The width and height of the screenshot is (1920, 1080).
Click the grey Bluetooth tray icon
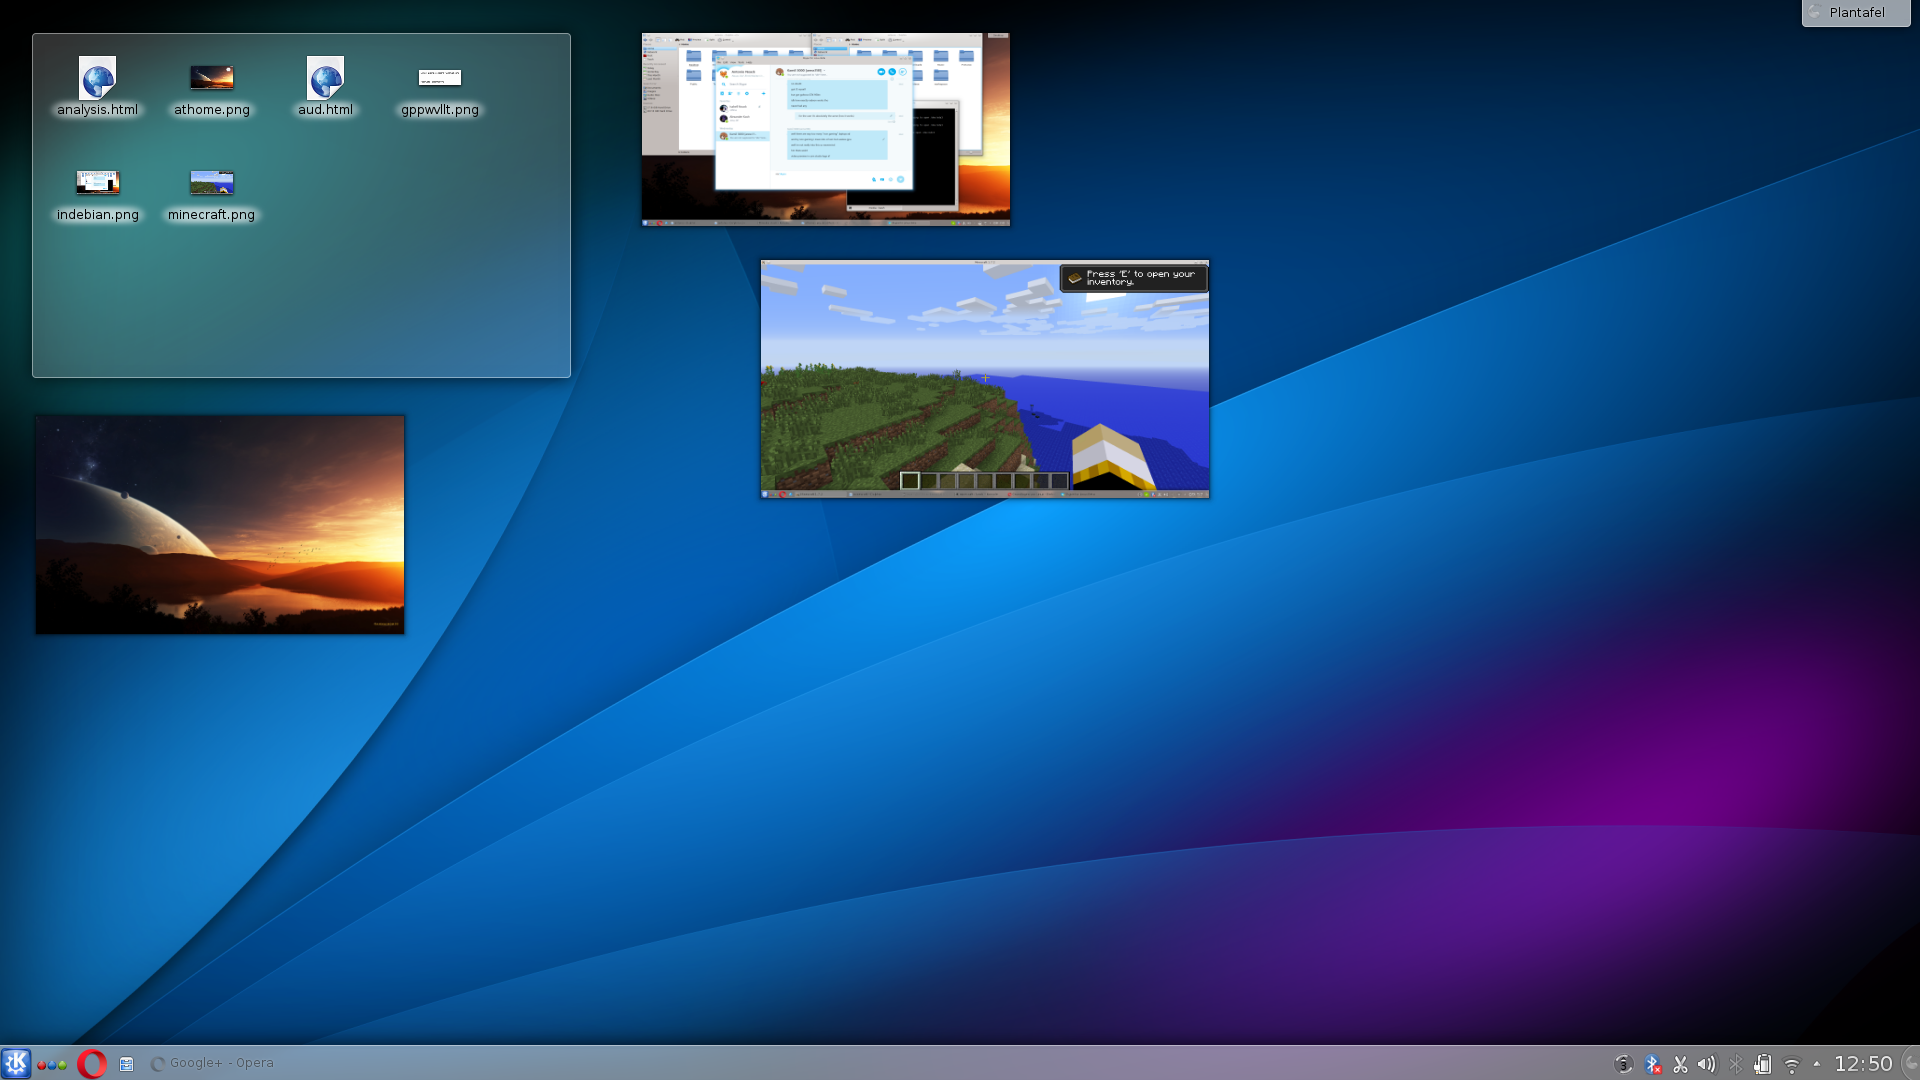[1735, 1064]
